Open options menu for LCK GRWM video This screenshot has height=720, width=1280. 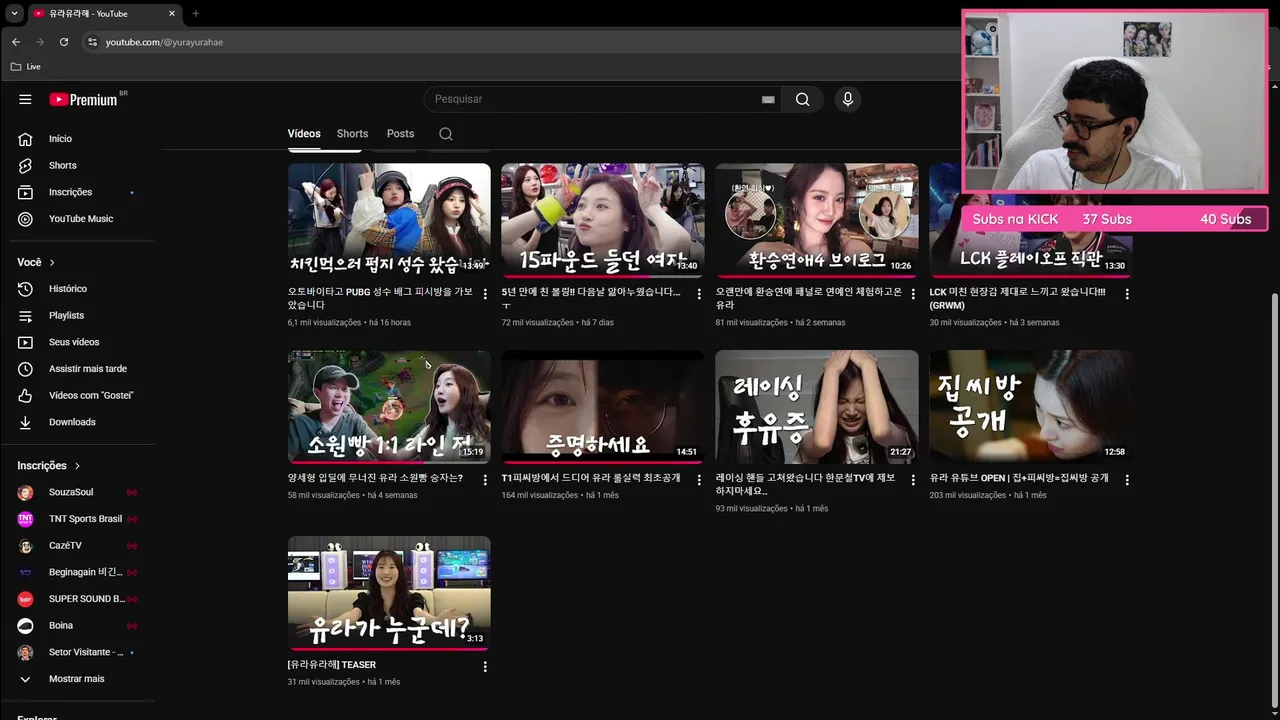click(x=1127, y=294)
